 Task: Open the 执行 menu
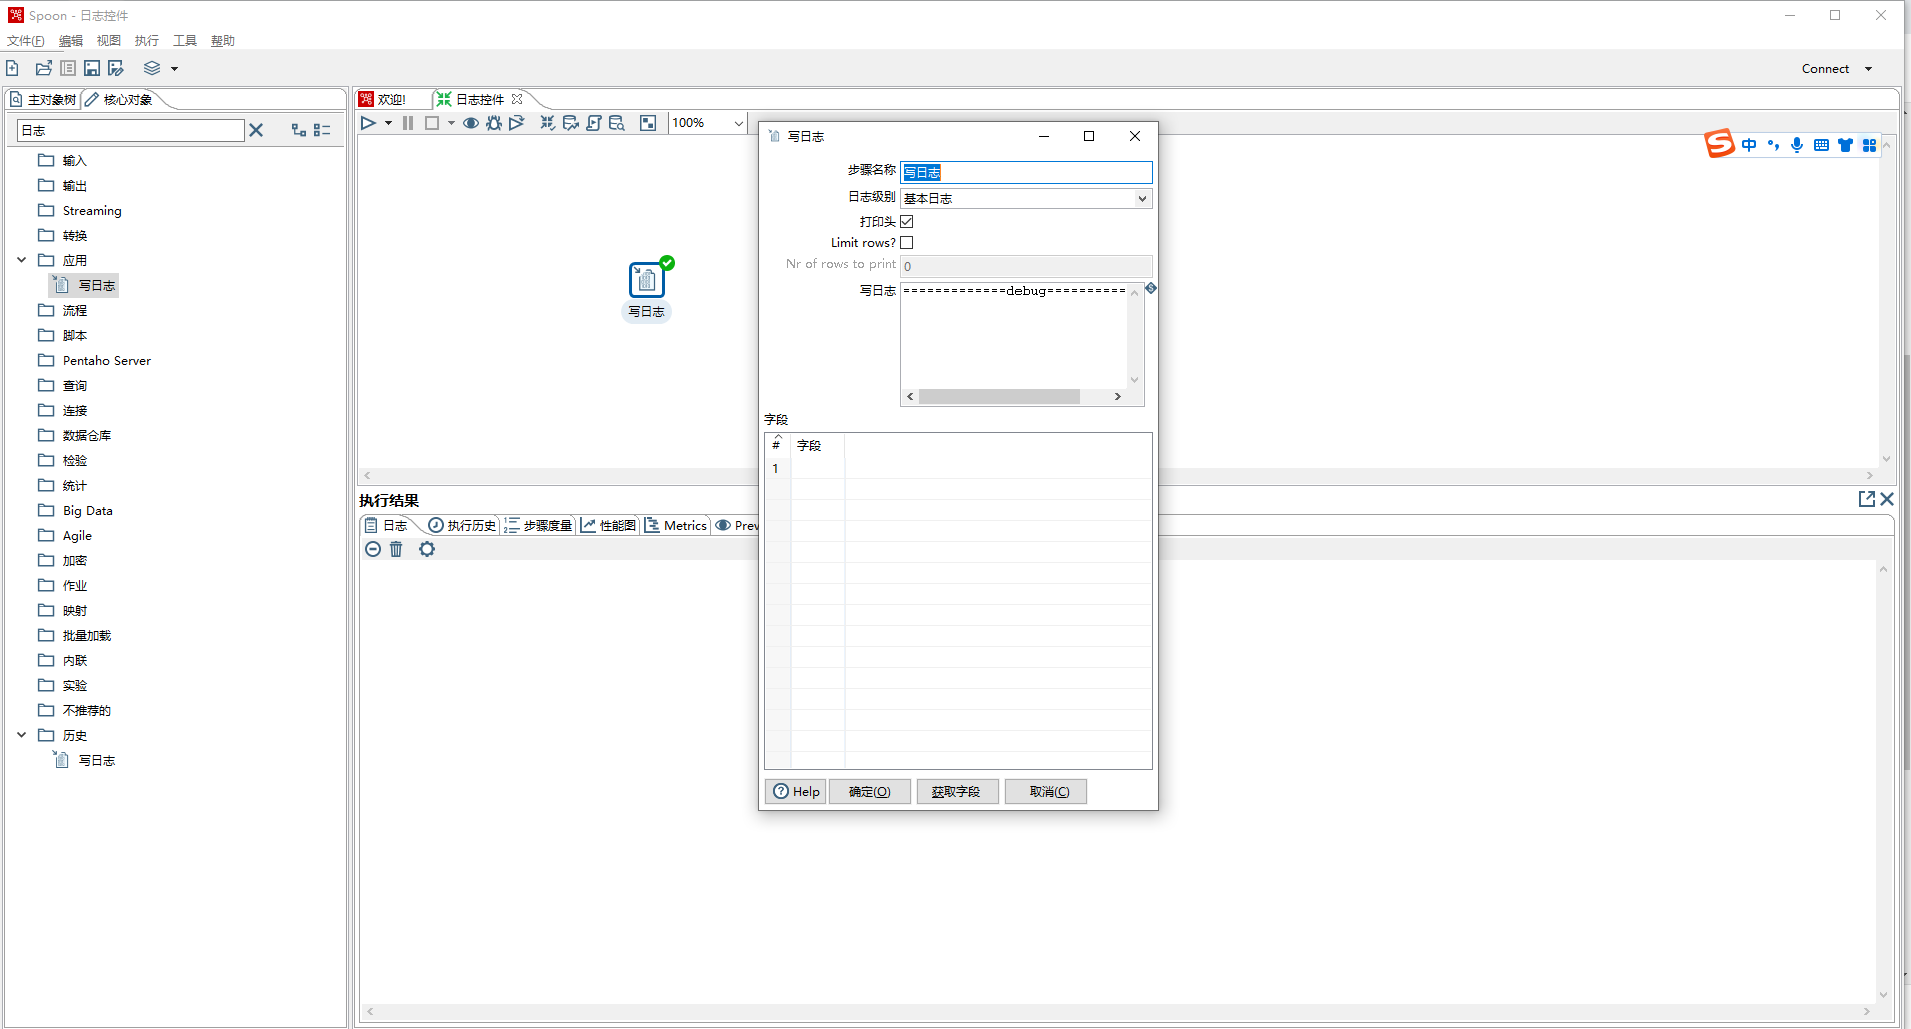[147, 41]
